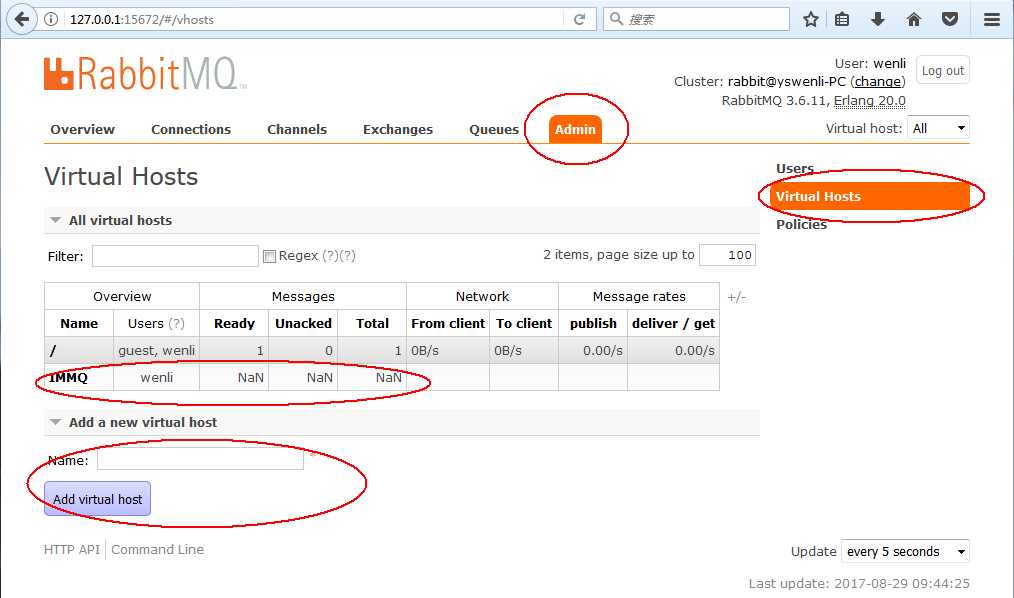The width and height of the screenshot is (1014, 598).
Task: Open the site information icon in the address bar
Action: (50, 19)
